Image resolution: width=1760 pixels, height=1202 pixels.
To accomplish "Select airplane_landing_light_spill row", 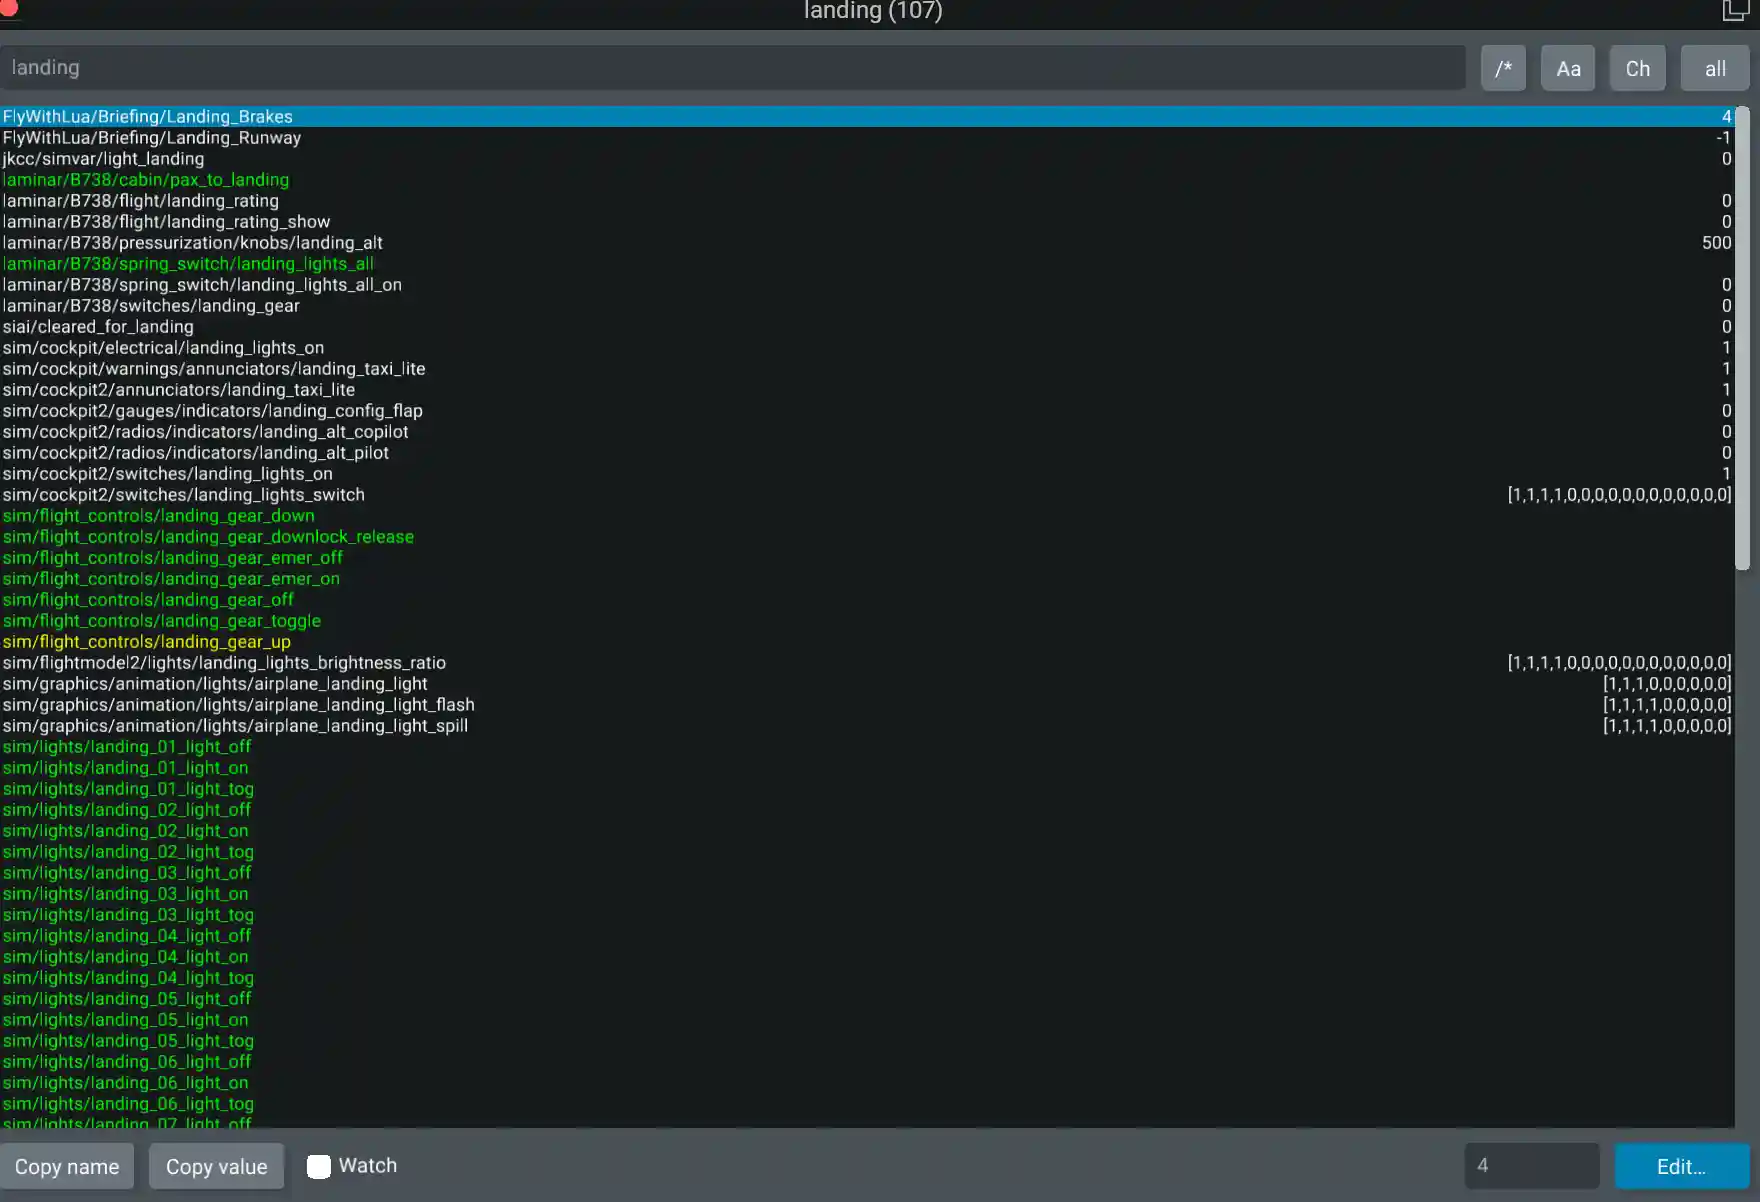I will tap(867, 725).
